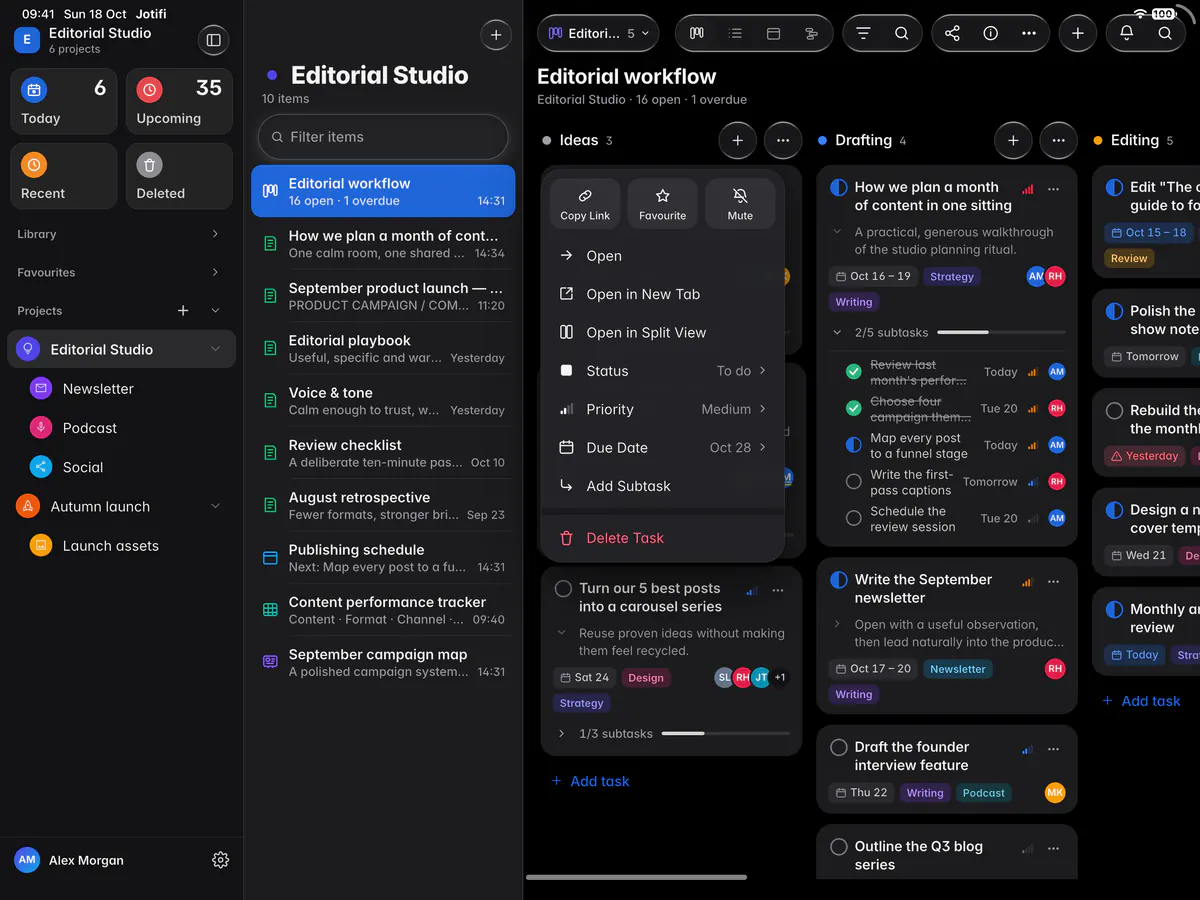The height and width of the screenshot is (900, 1200).
Task: Open the Voice & tone document
Action: (x=384, y=400)
